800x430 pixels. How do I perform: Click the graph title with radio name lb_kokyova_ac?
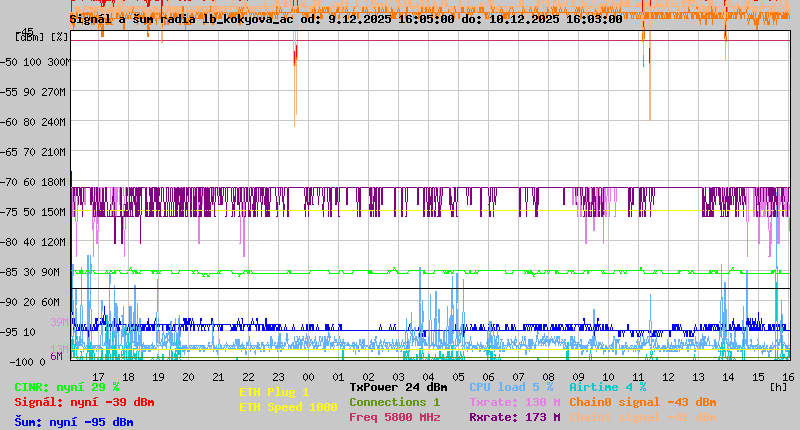point(345,18)
